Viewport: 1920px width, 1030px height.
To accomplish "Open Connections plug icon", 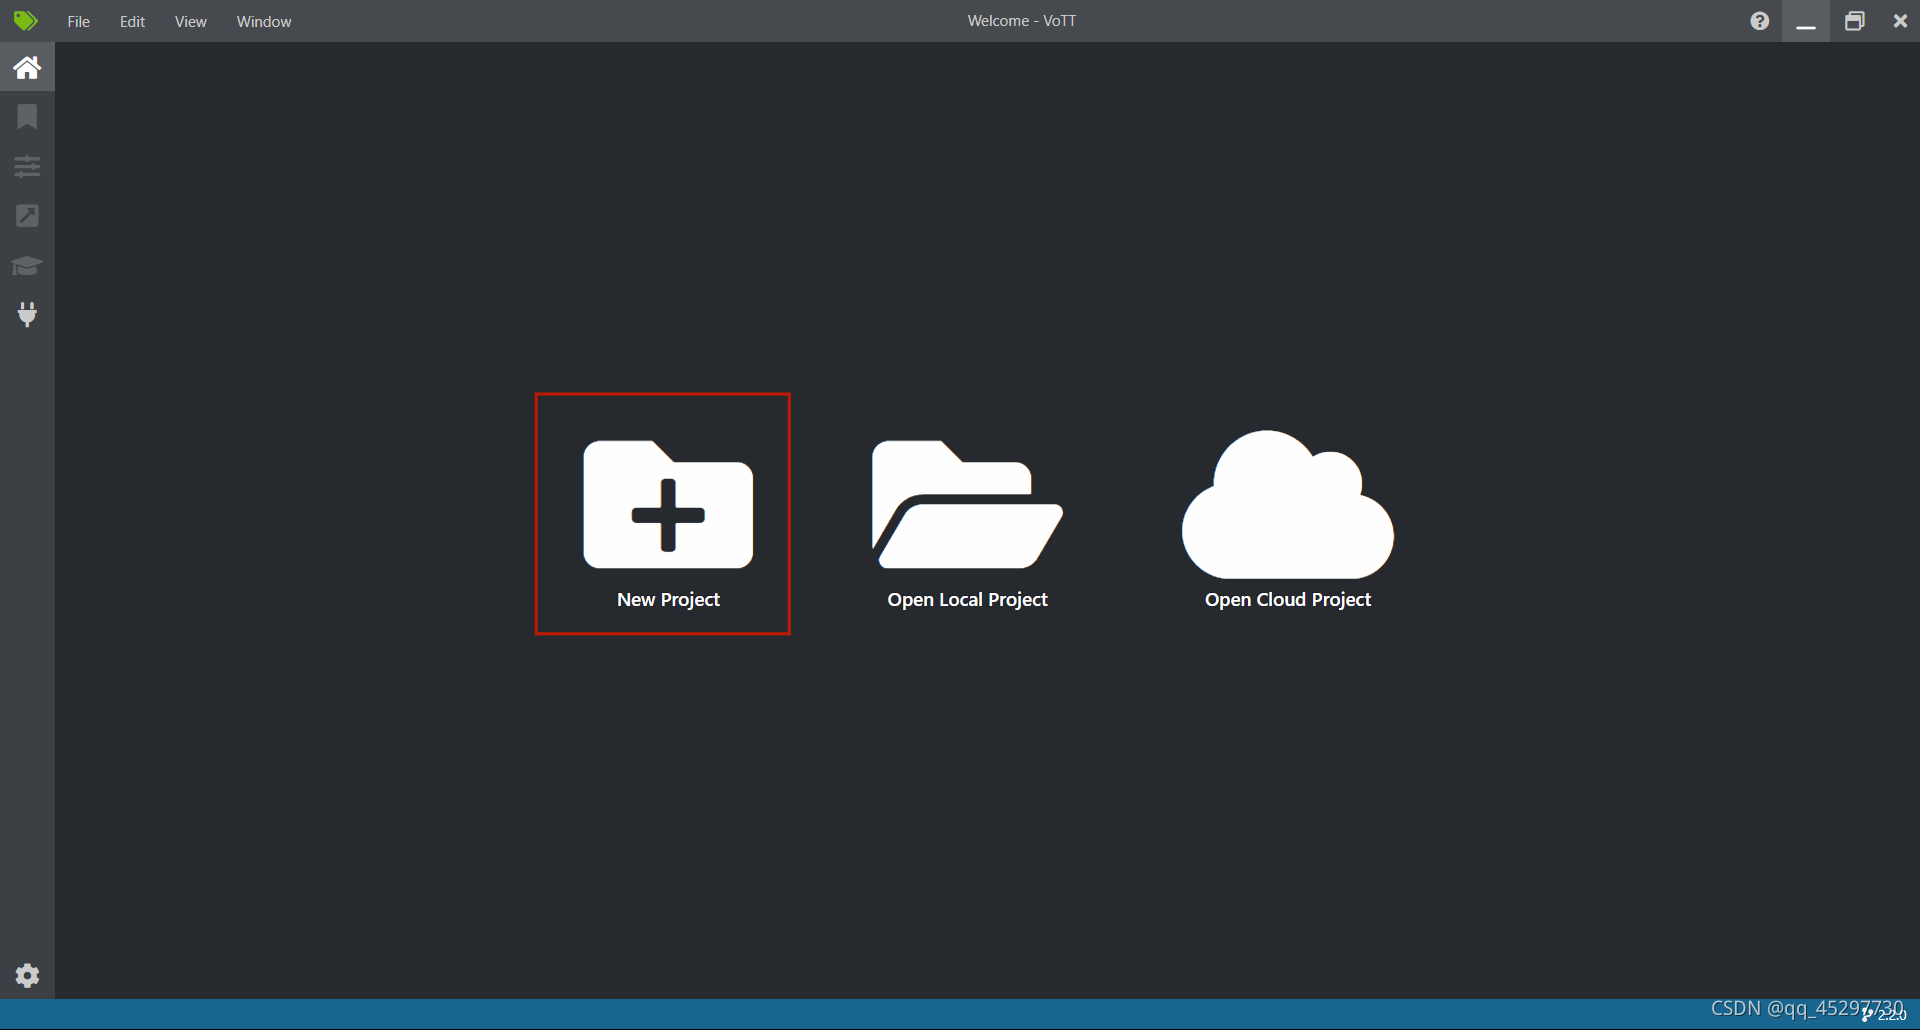I will click(x=27, y=314).
